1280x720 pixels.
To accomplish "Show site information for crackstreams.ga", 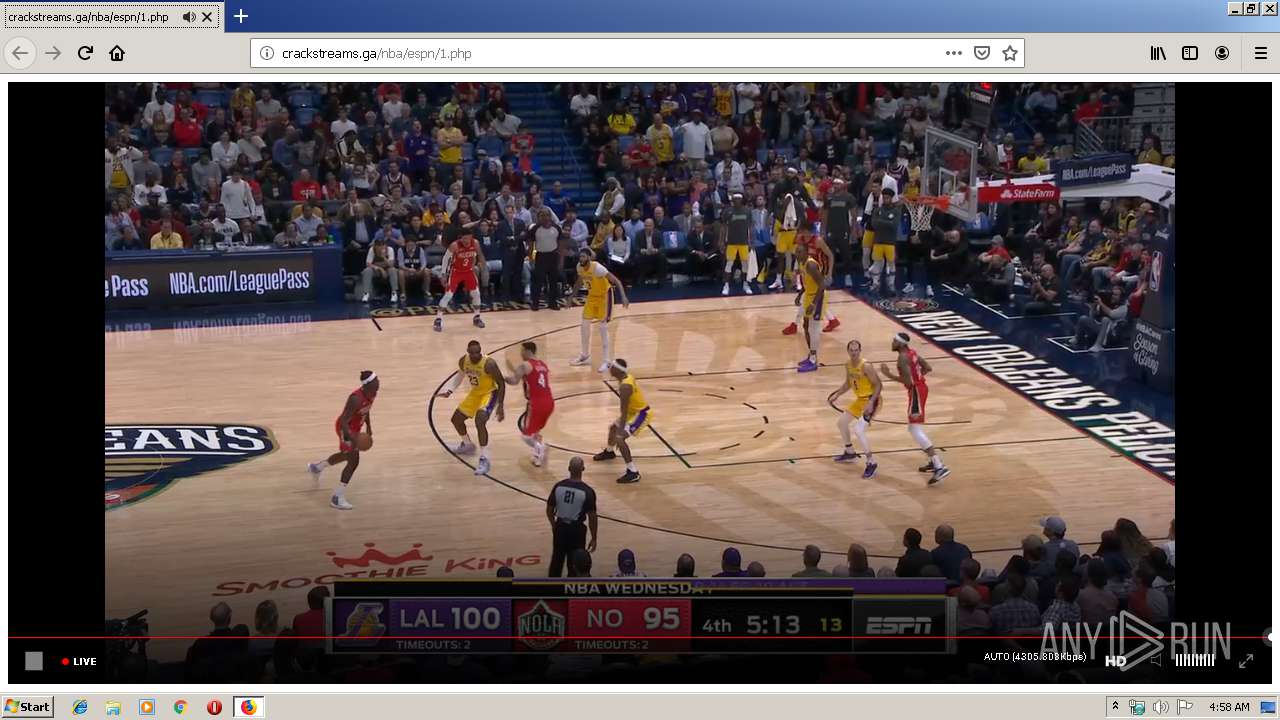I will [267, 53].
